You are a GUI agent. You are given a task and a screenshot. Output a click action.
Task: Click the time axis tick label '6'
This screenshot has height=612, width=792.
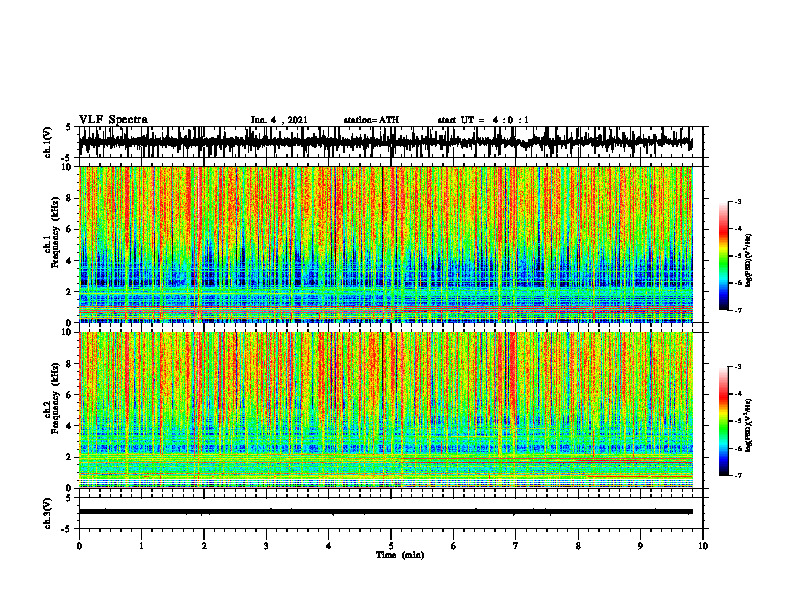coord(454,546)
